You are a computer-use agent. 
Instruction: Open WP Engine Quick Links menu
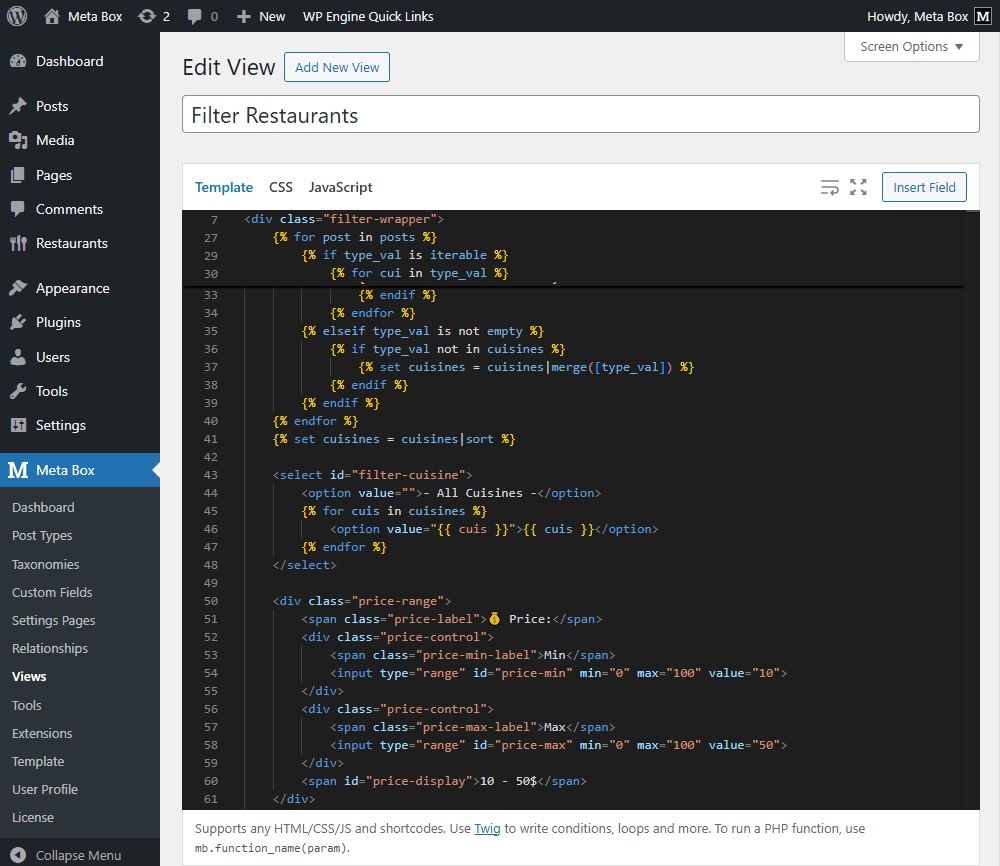coord(368,16)
